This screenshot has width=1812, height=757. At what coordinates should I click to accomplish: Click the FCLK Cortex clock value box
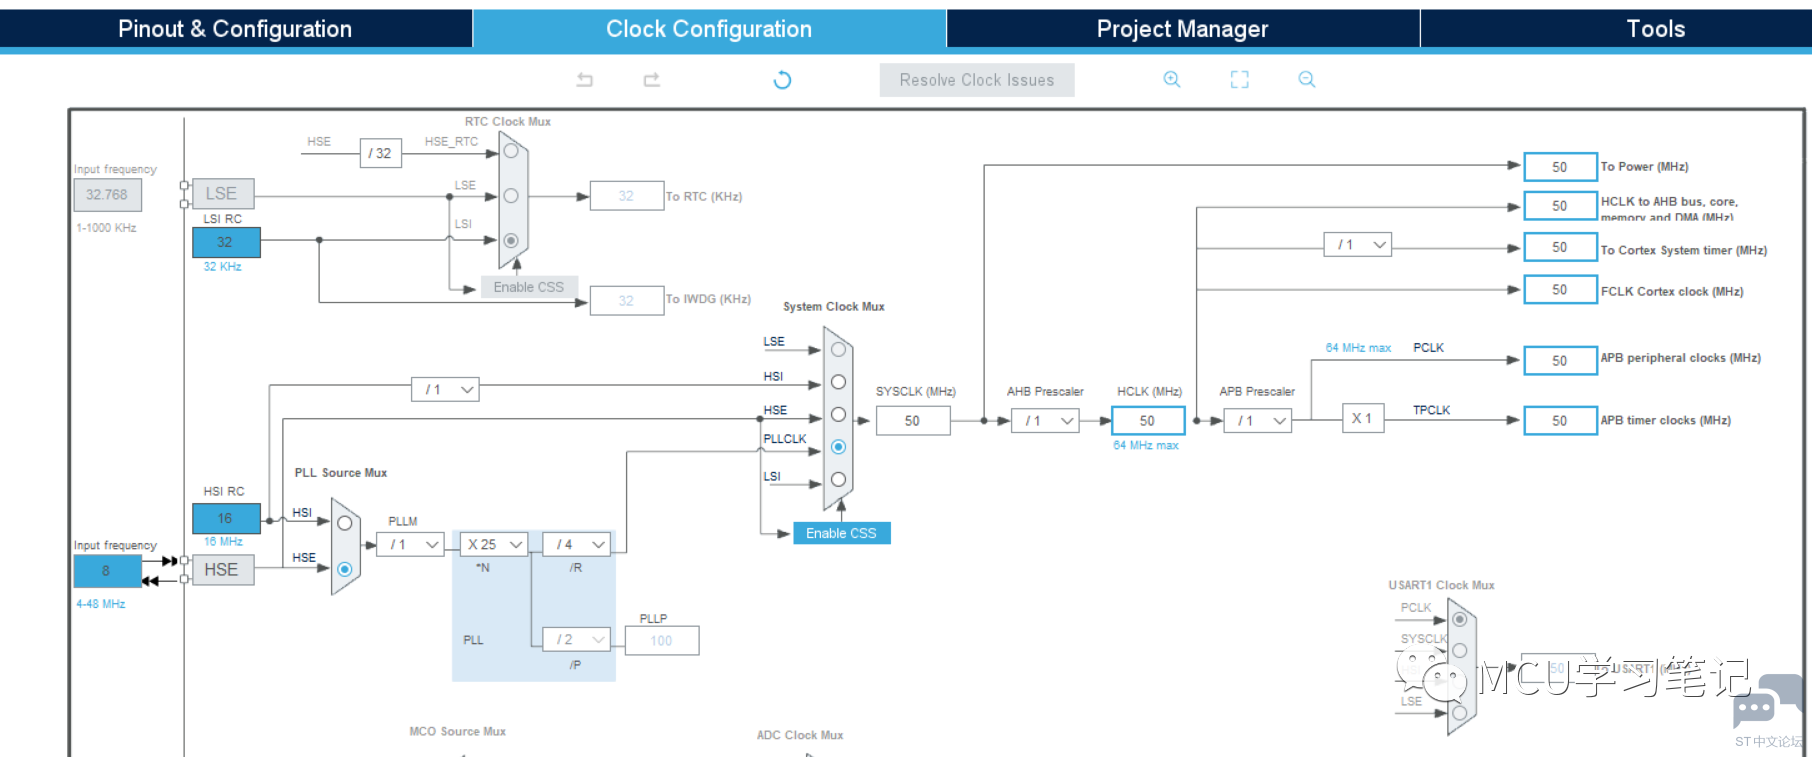1560,290
